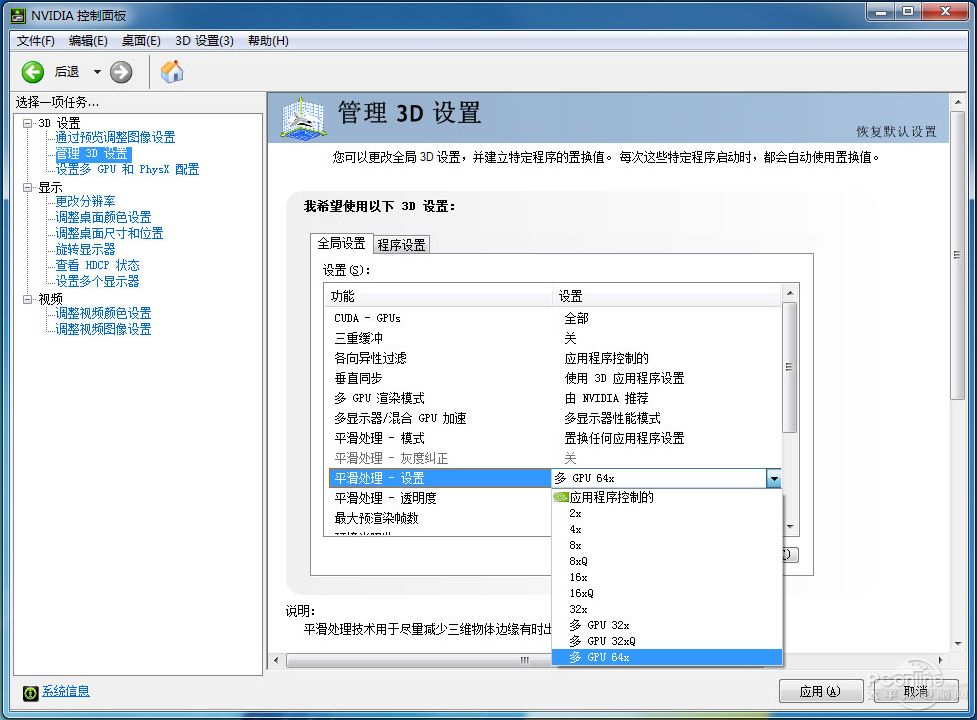Choose 多 GPU 32x option
Screen dimensions: 977x720
click(667, 625)
